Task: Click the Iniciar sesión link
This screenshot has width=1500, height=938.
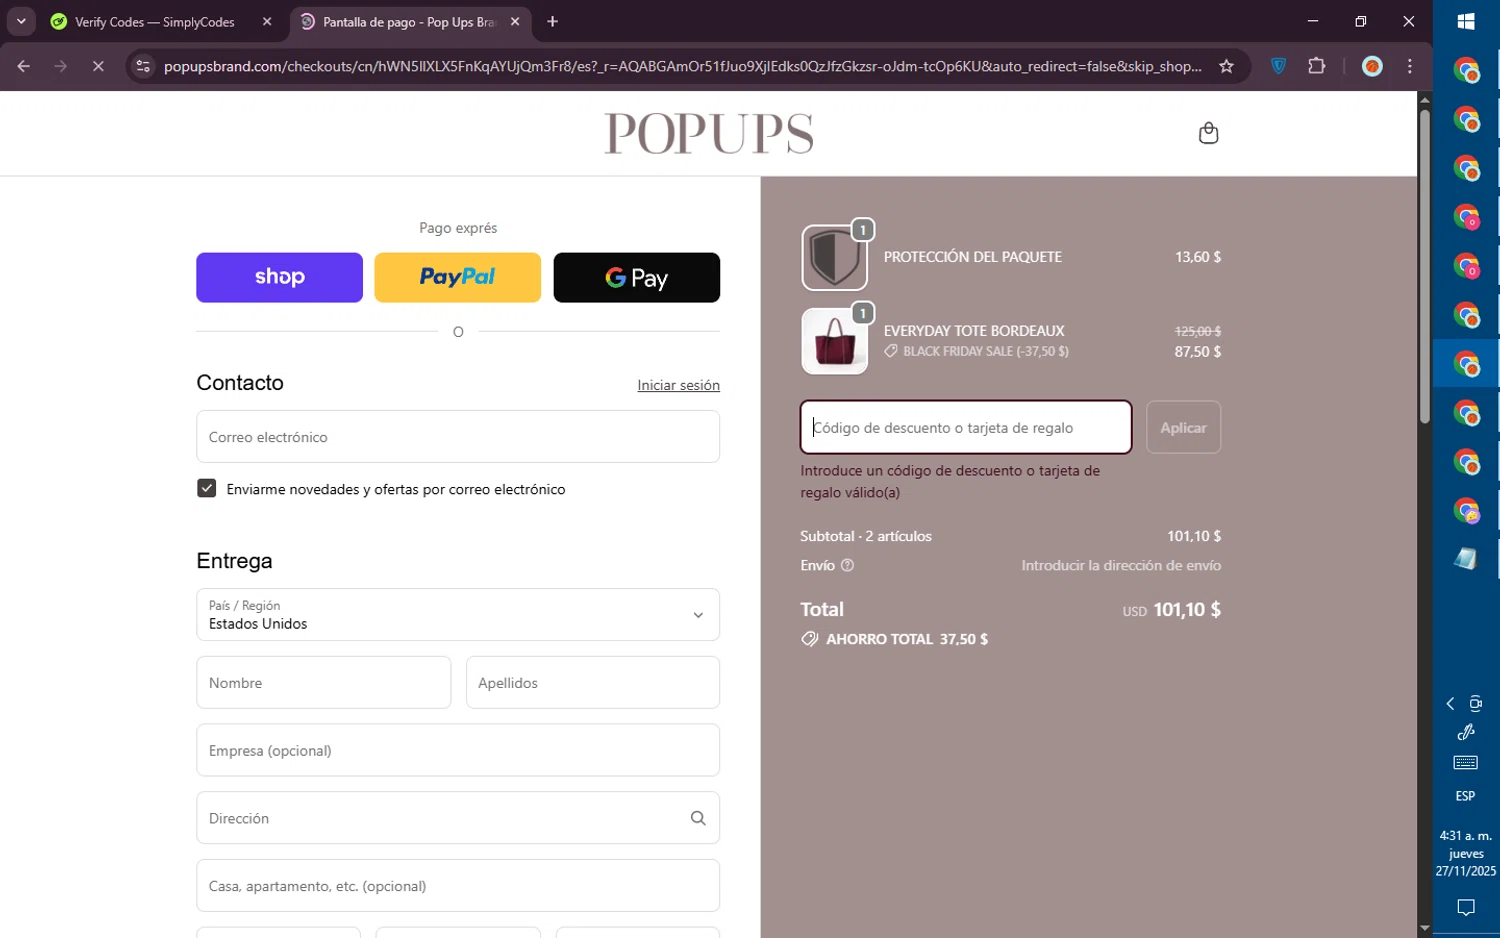Action: 678,385
